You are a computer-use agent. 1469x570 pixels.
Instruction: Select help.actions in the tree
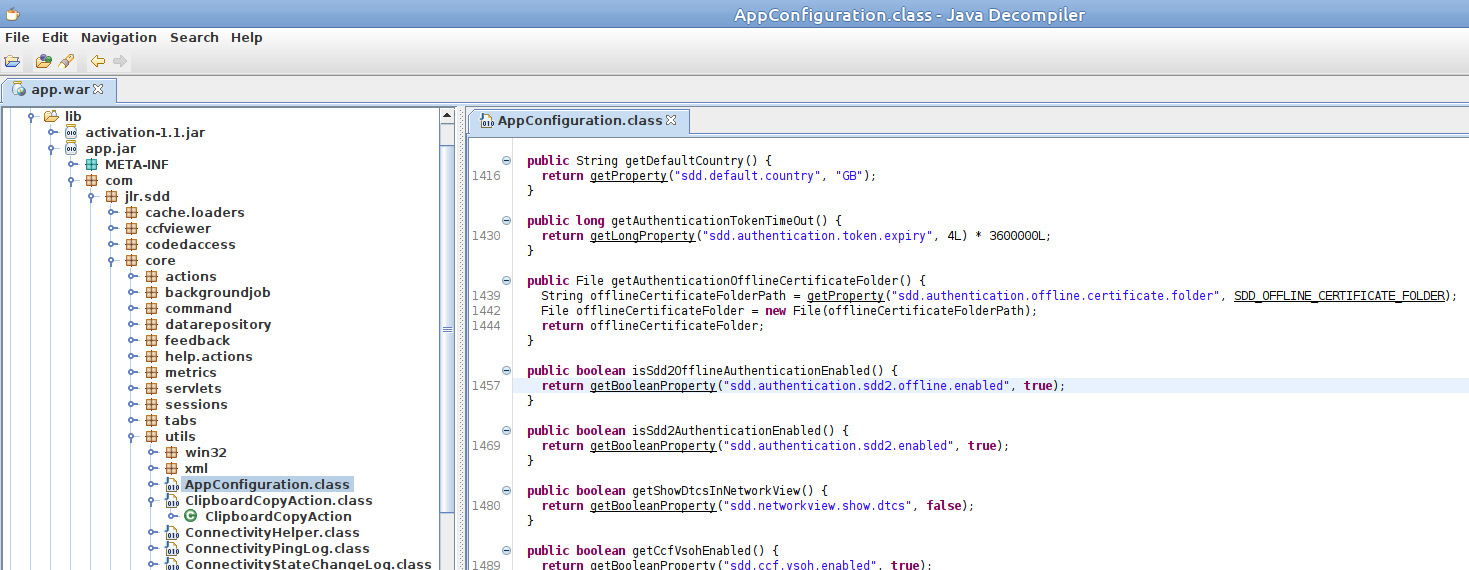point(208,356)
